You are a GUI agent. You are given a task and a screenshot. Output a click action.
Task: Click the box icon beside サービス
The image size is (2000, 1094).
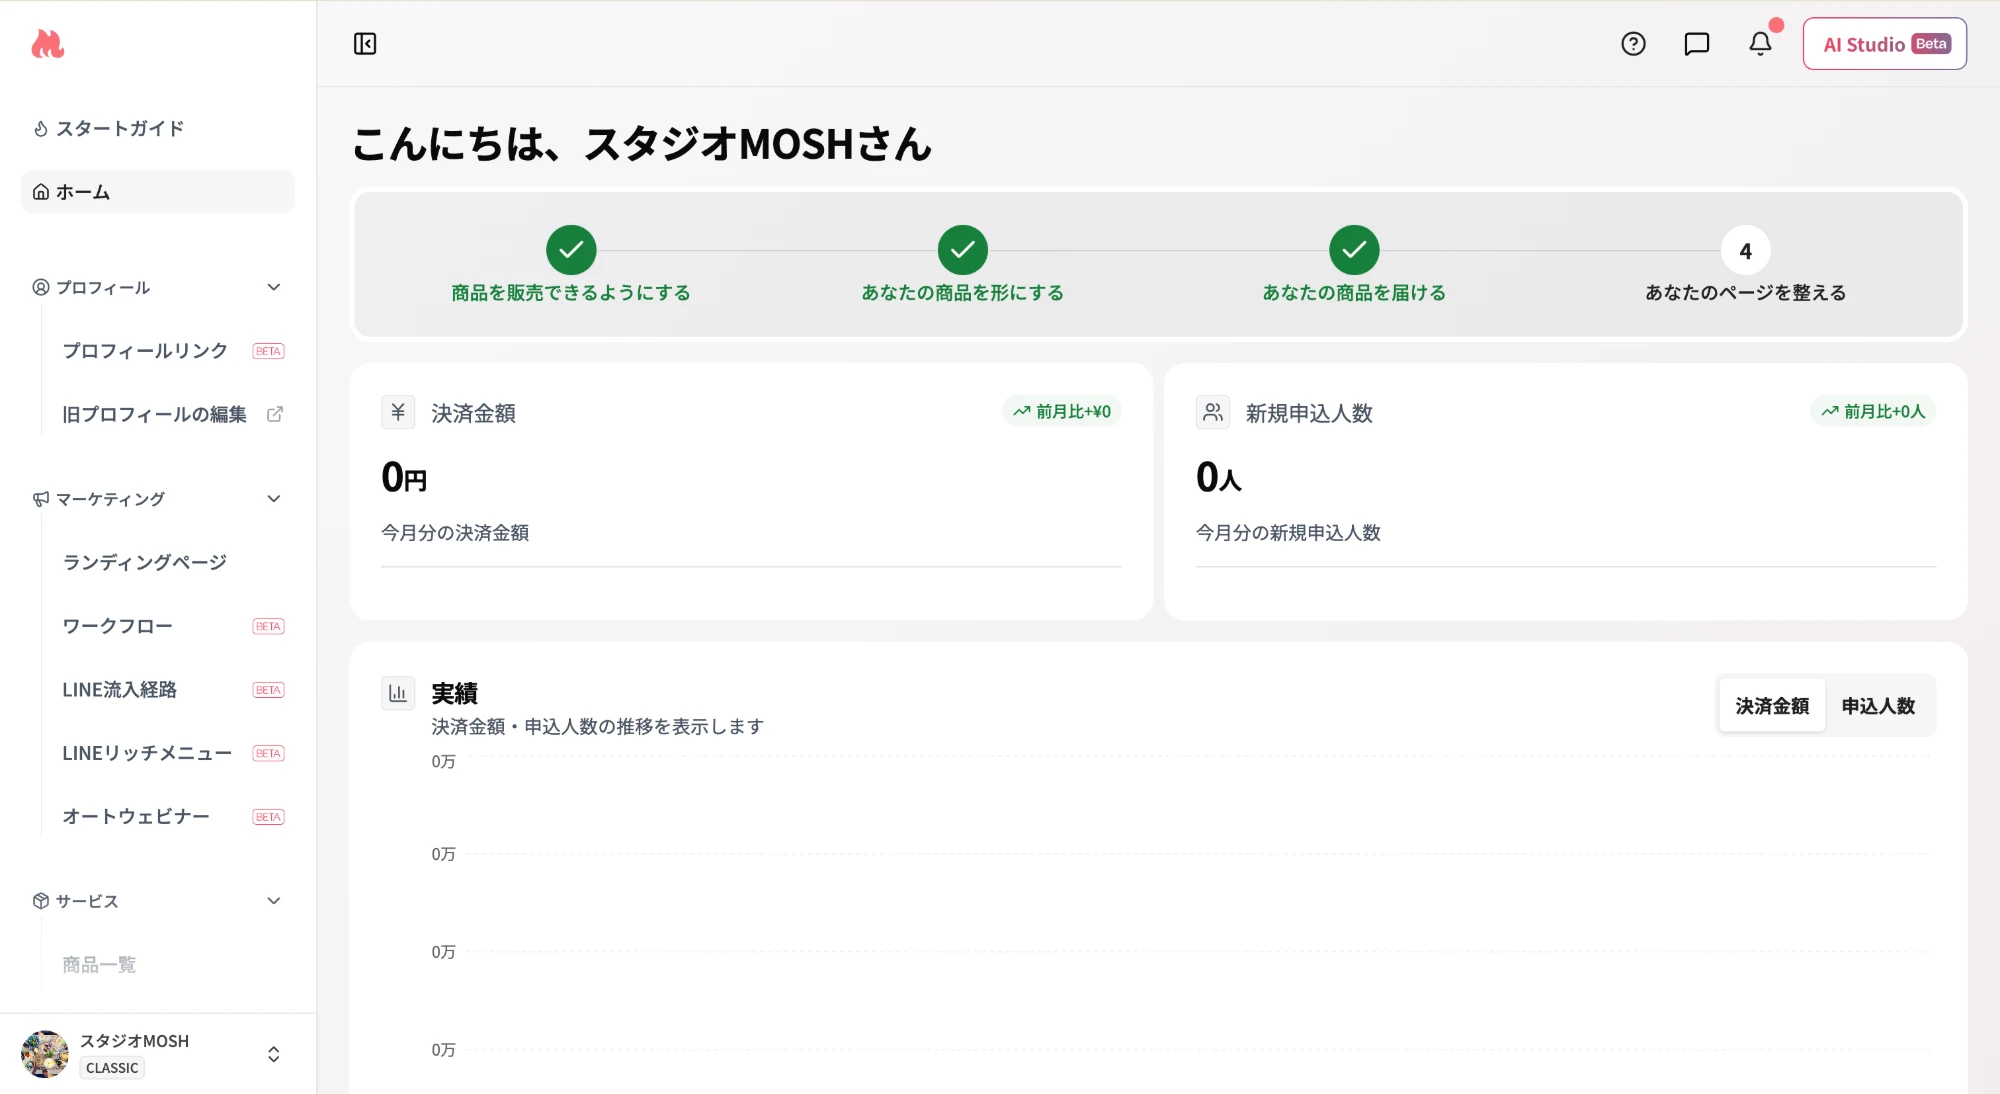pos(41,901)
